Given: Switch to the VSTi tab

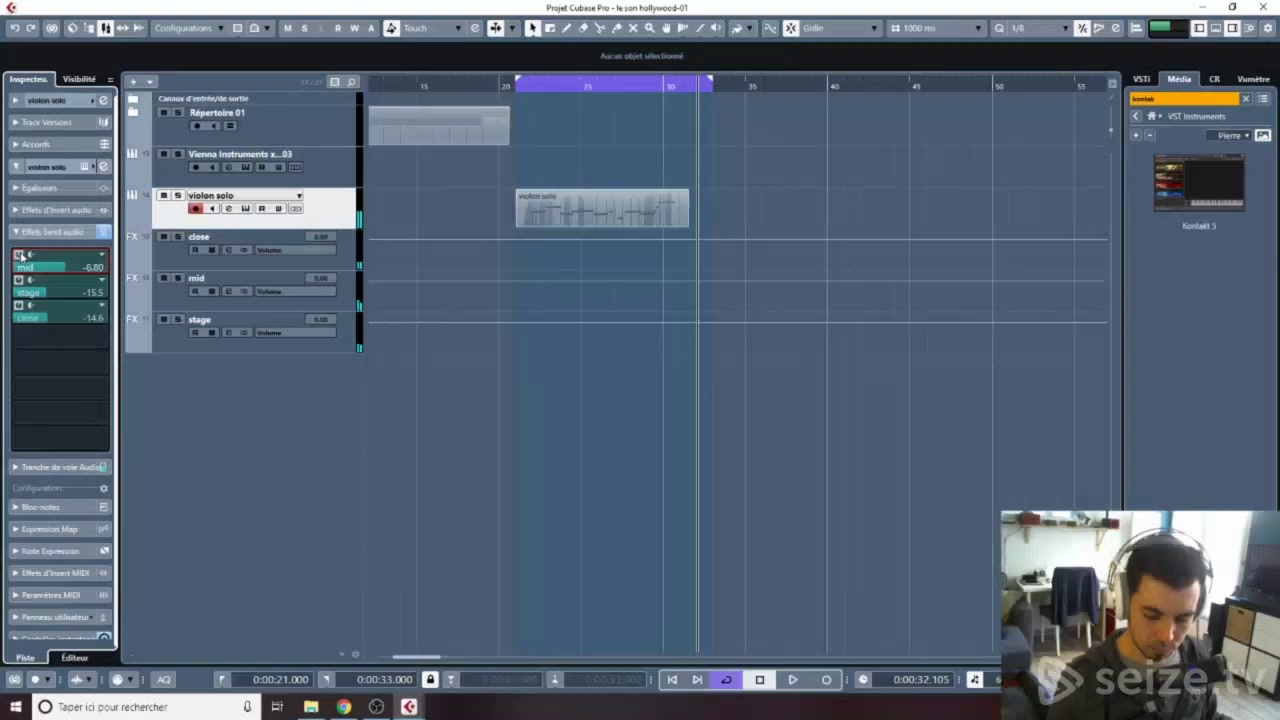Looking at the screenshot, I should click(x=1141, y=79).
